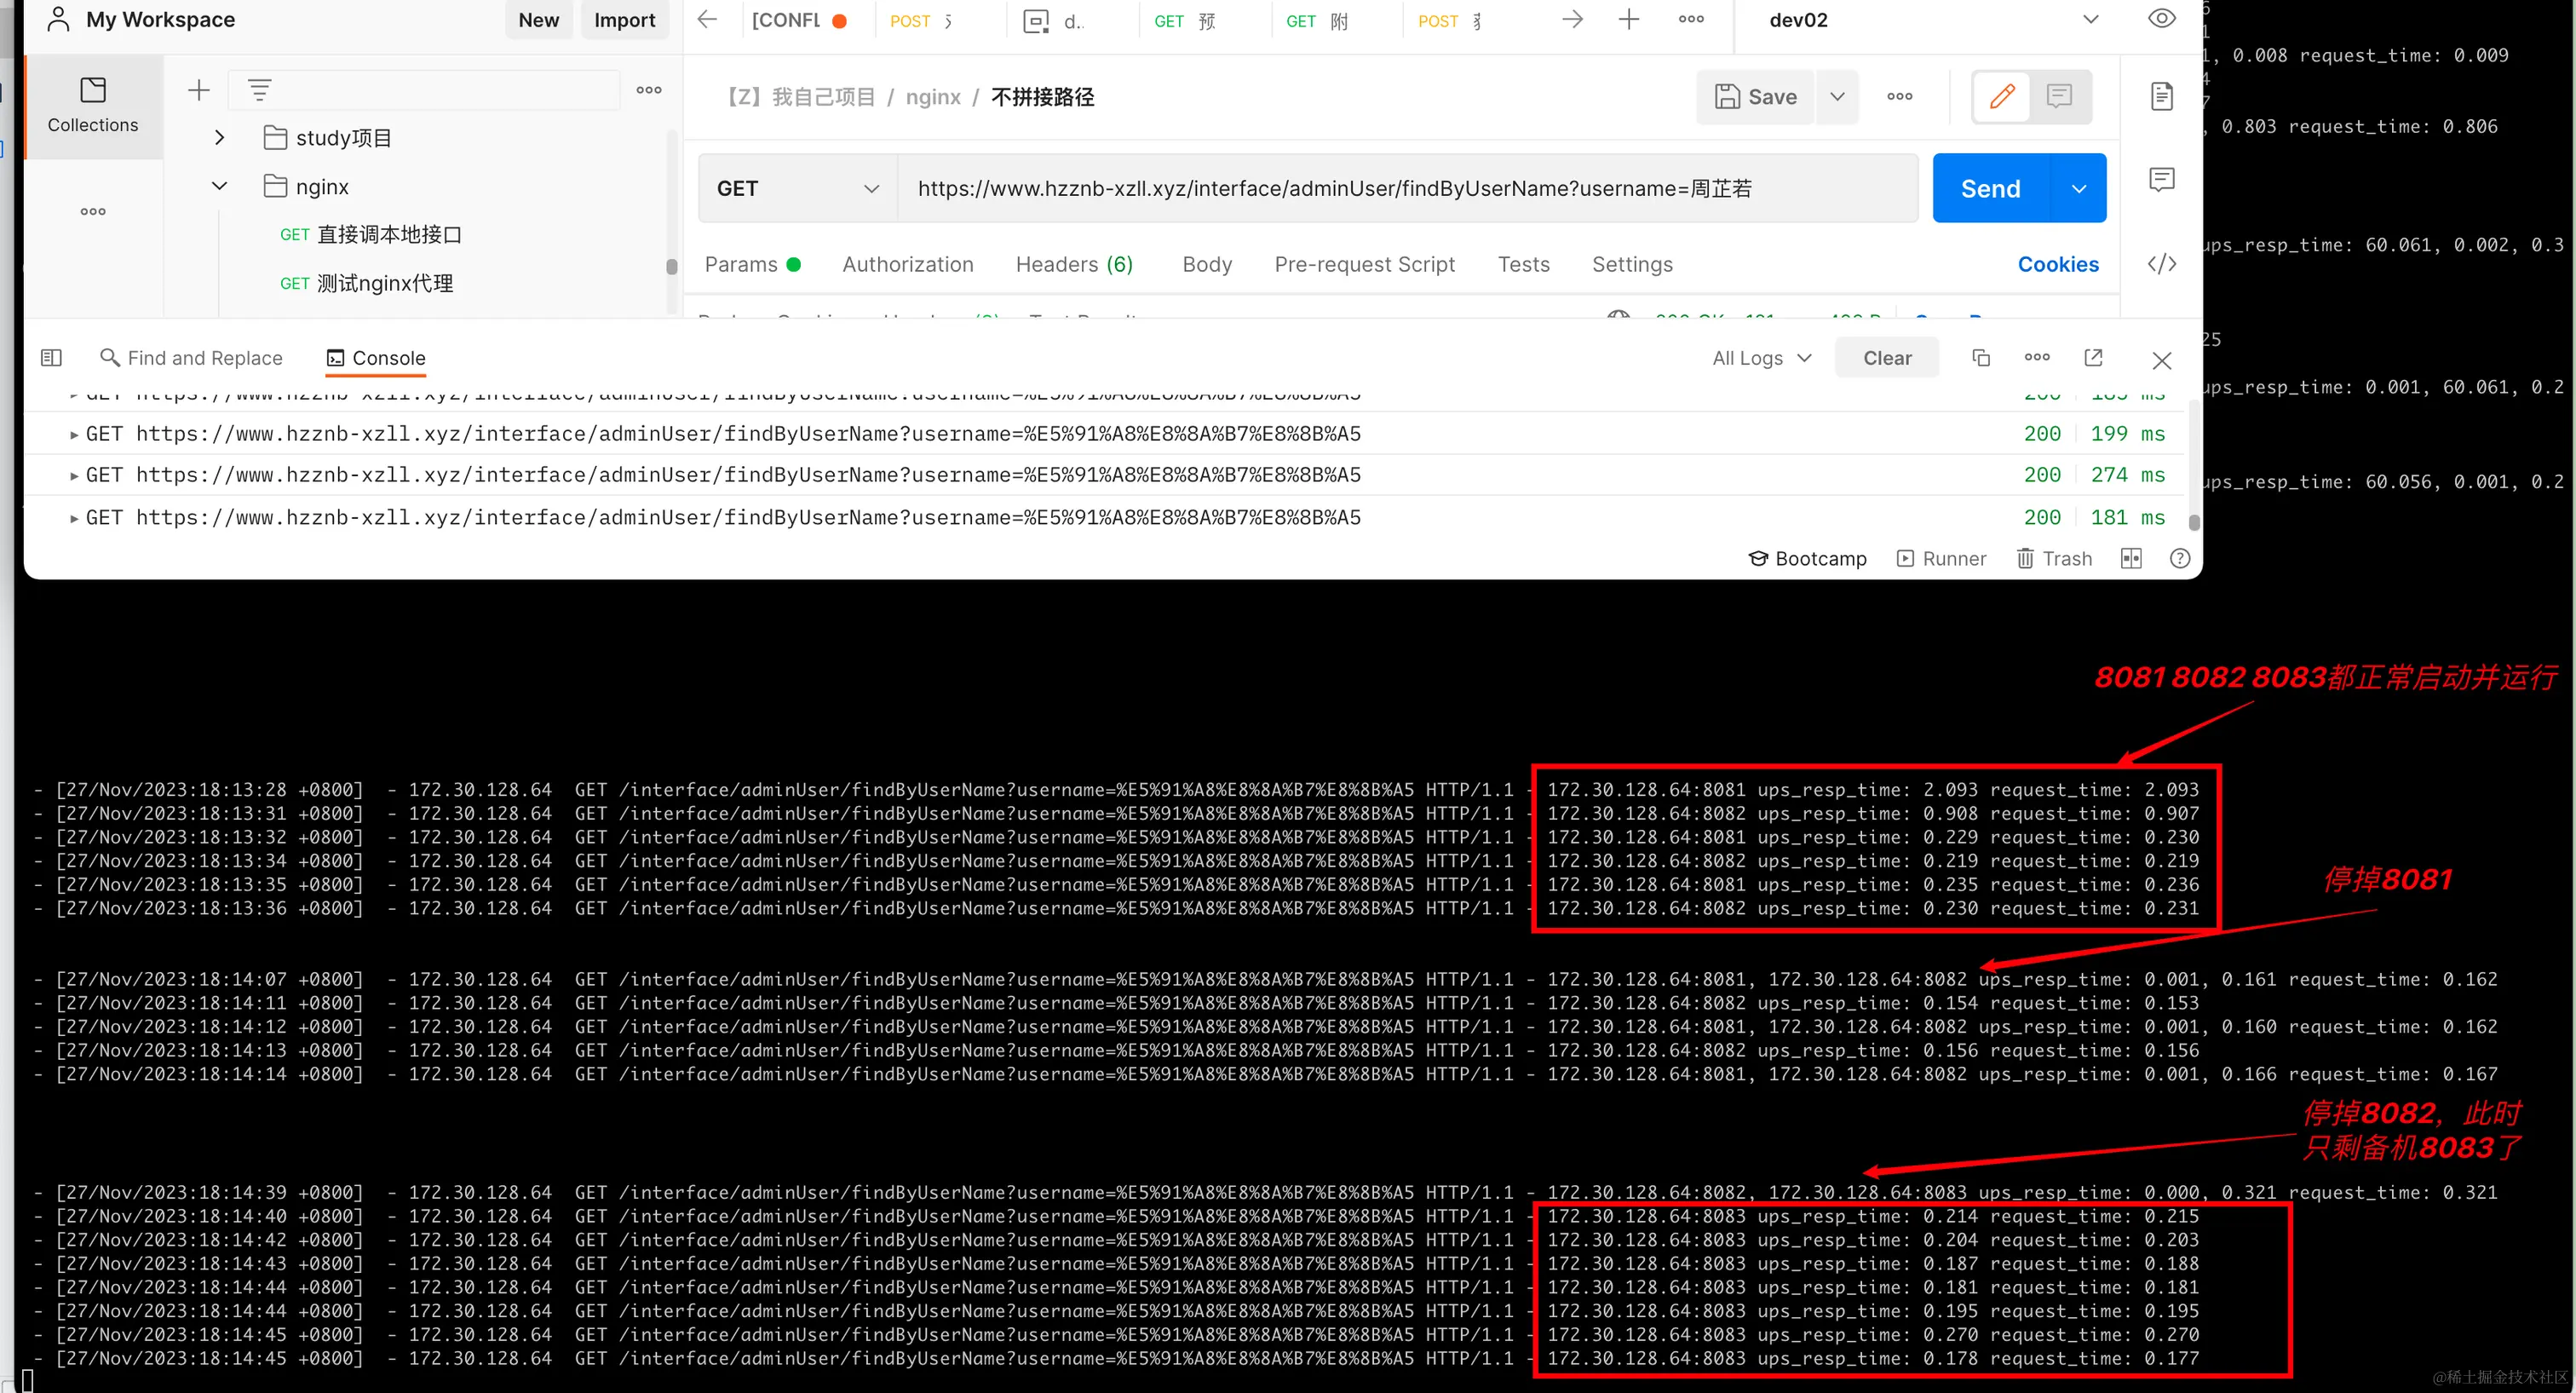Go to next tab with forward arrow
Viewport: 2576px width, 1393px height.
(1572, 19)
